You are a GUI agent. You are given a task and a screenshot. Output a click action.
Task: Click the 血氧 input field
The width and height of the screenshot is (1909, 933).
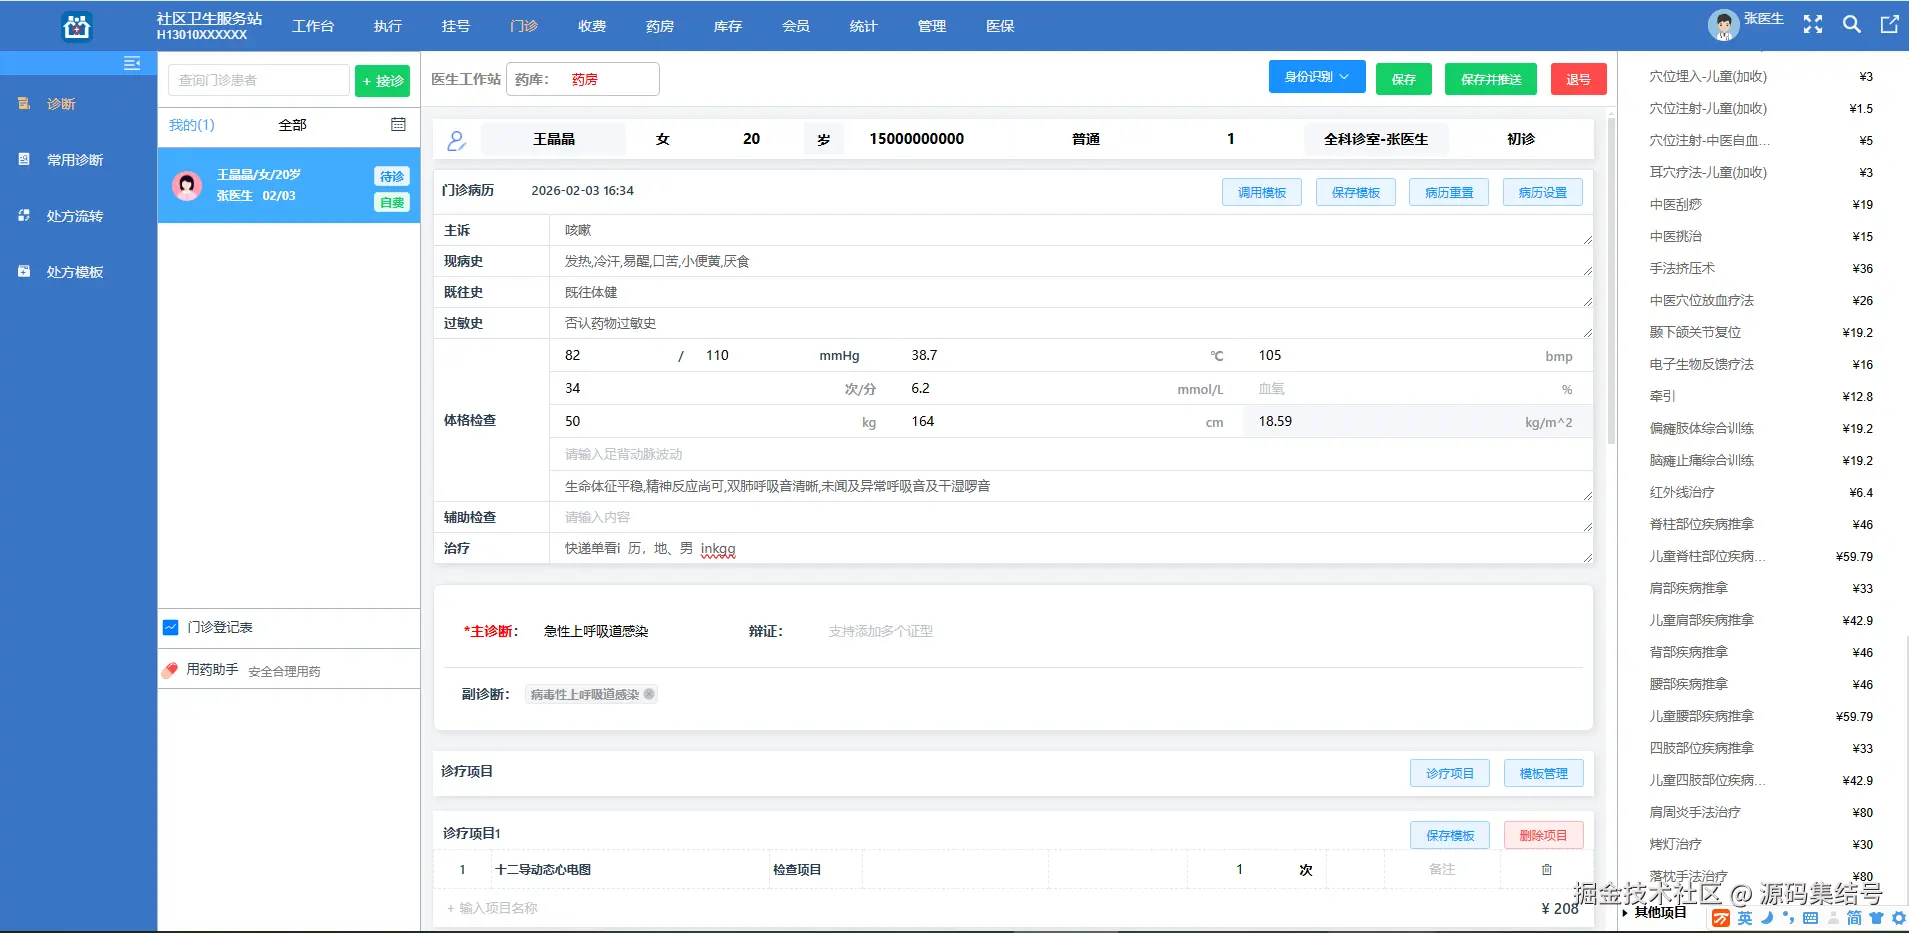1417,388
